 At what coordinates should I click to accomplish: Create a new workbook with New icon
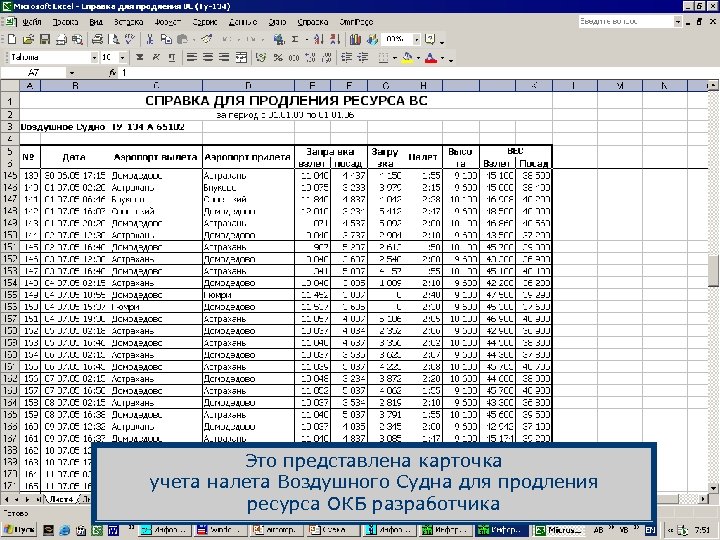(x=12, y=39)
